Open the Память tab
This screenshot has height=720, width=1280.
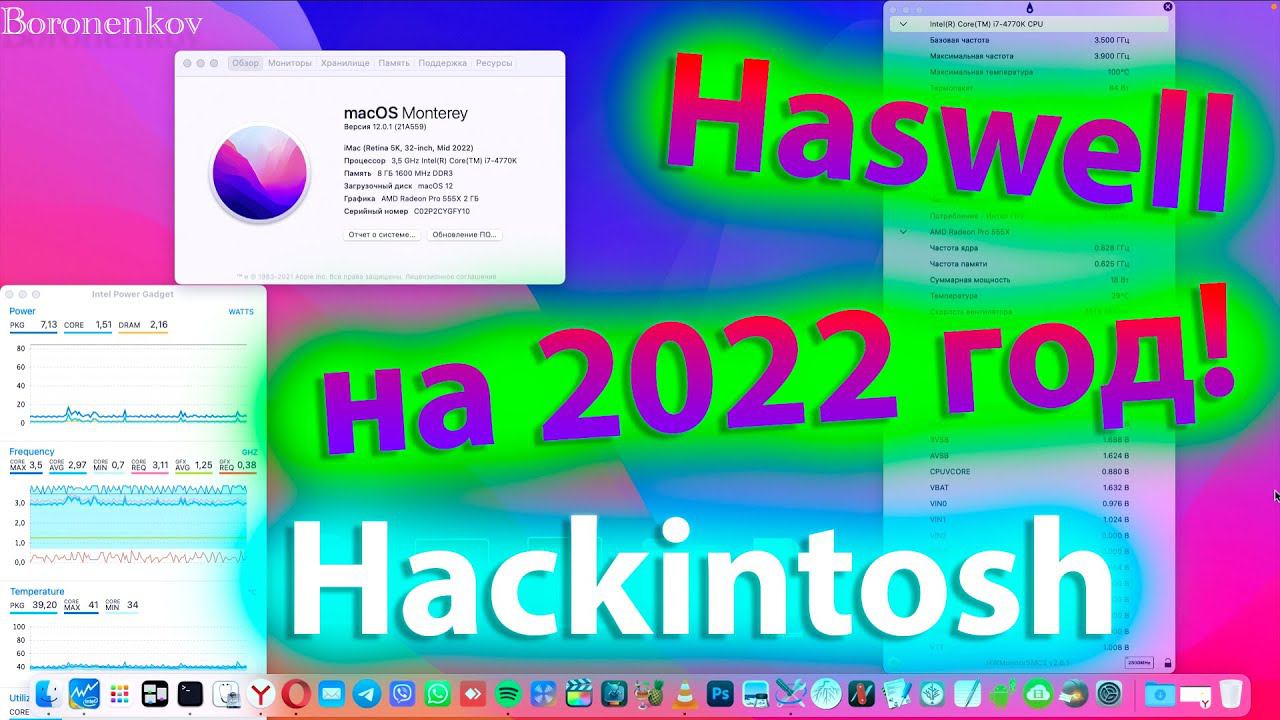(394, 63)
